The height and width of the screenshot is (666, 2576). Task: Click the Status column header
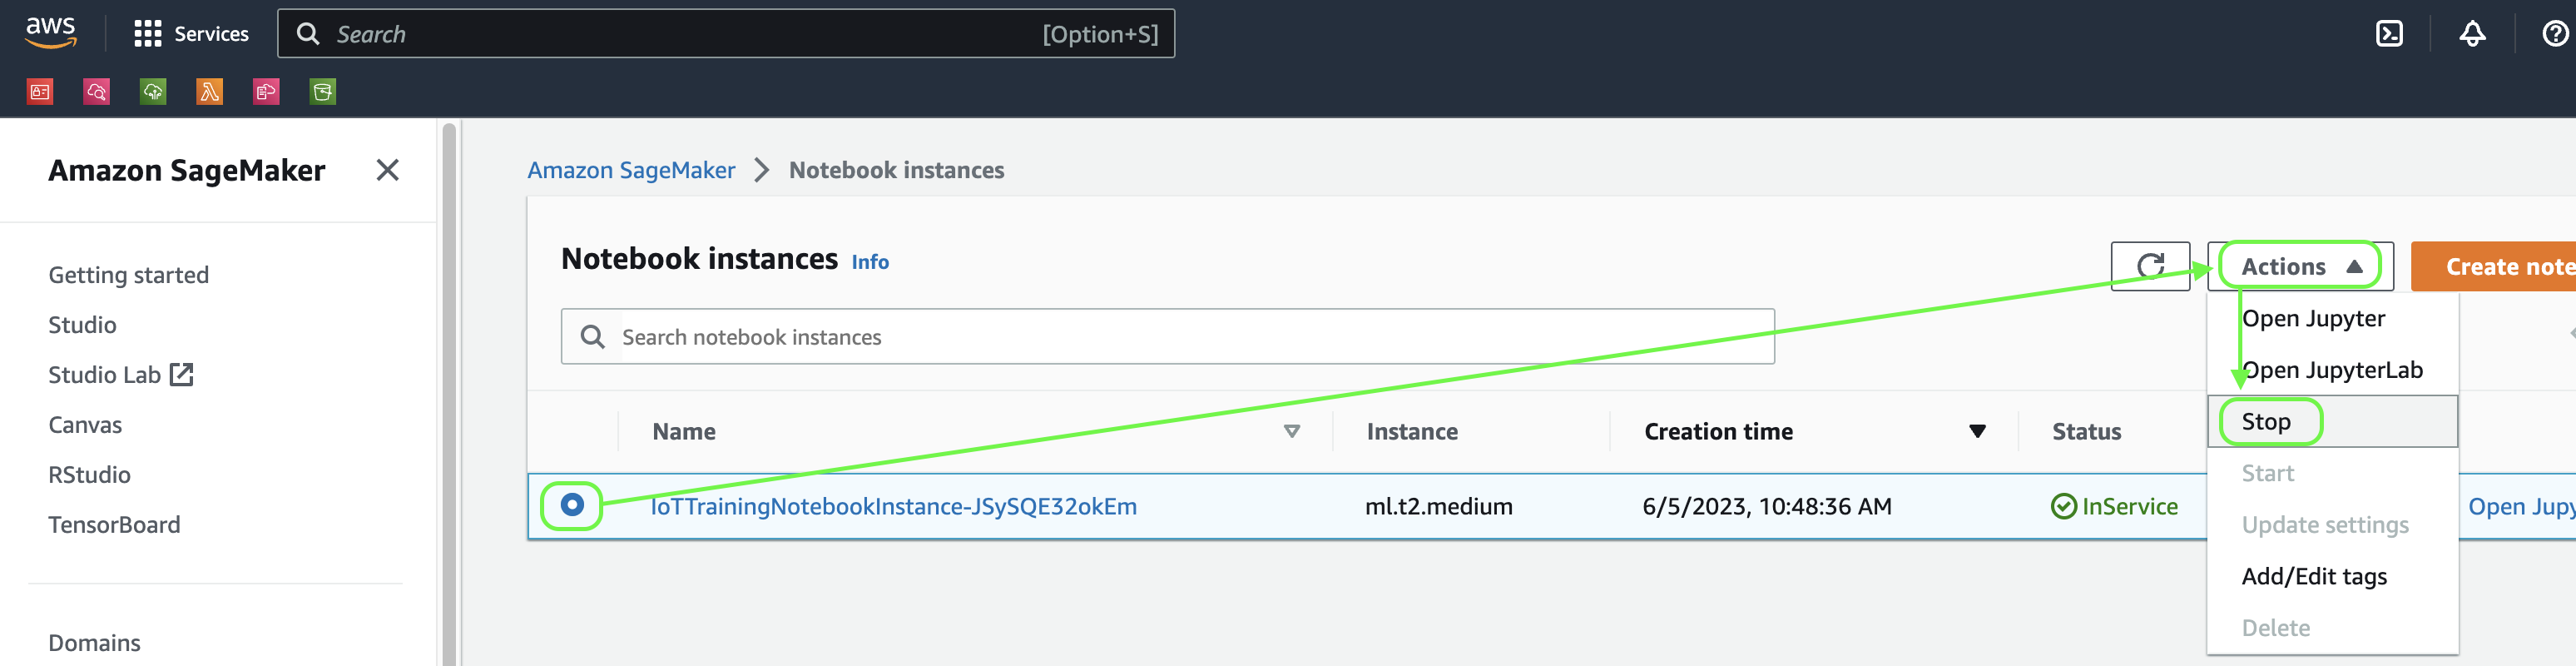pos(2086,432)
